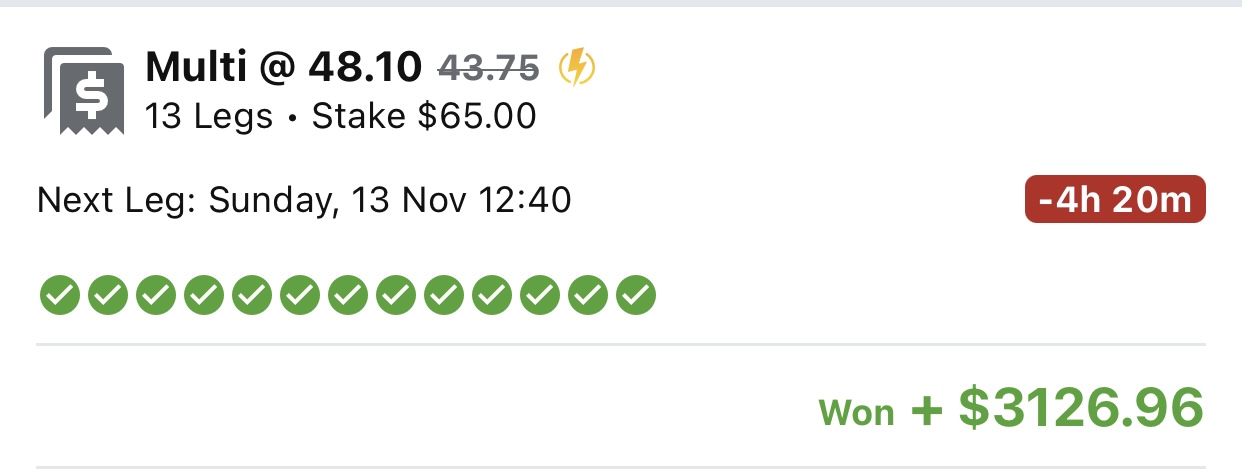Select the thirteenth and last leg checkmark
This screenshot has height=474, width=1242.
point(636,294)
